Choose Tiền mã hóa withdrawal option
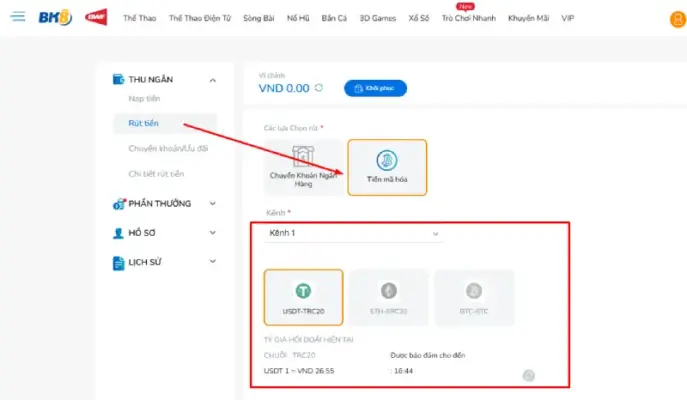687x400 pixels. 387,167
